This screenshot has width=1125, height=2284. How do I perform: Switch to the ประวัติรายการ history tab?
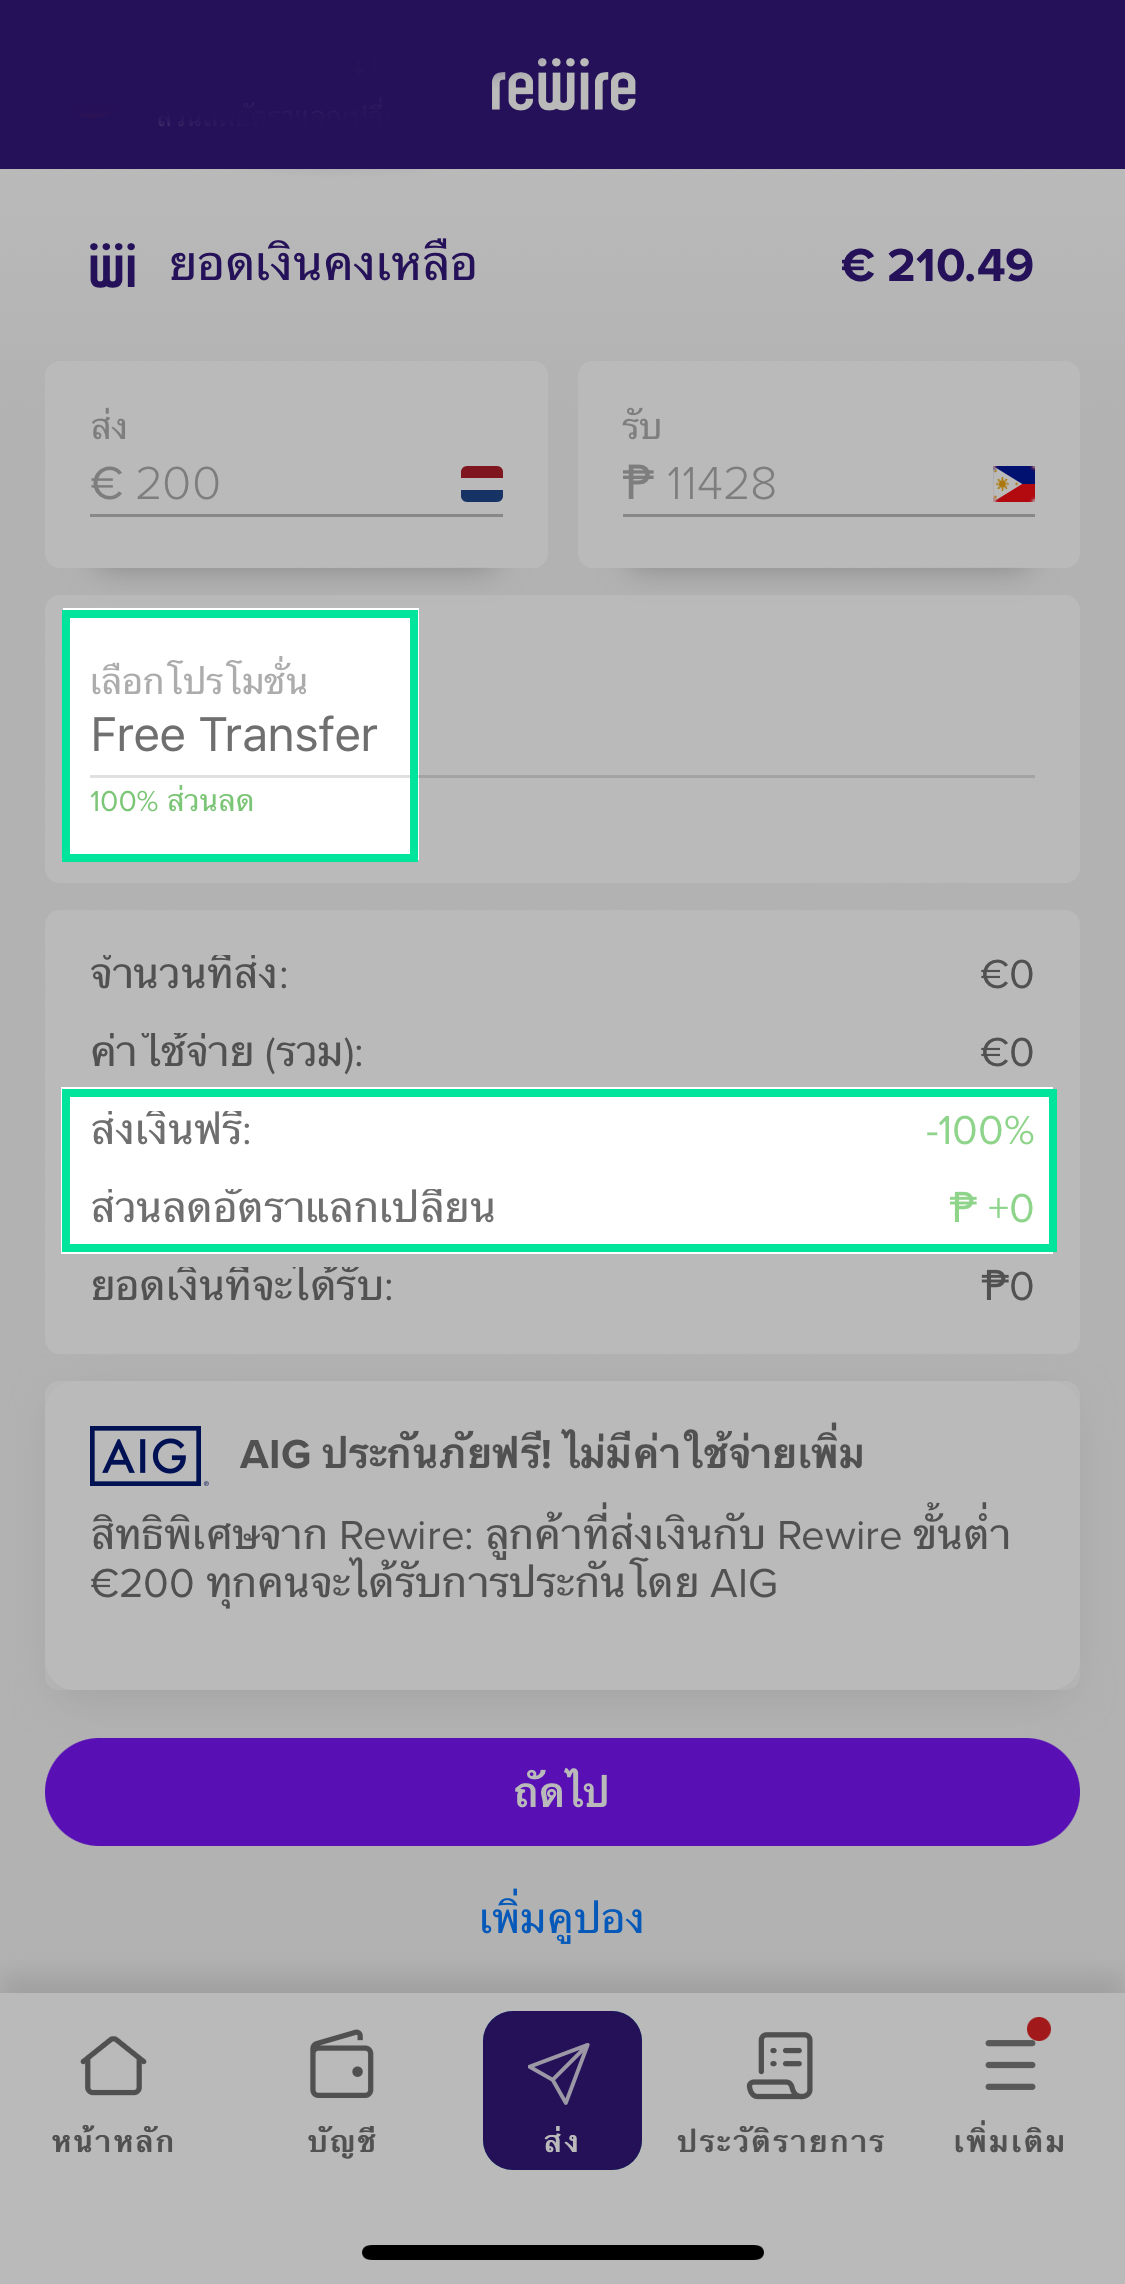pyautogui.click(x=780, y=2141)
